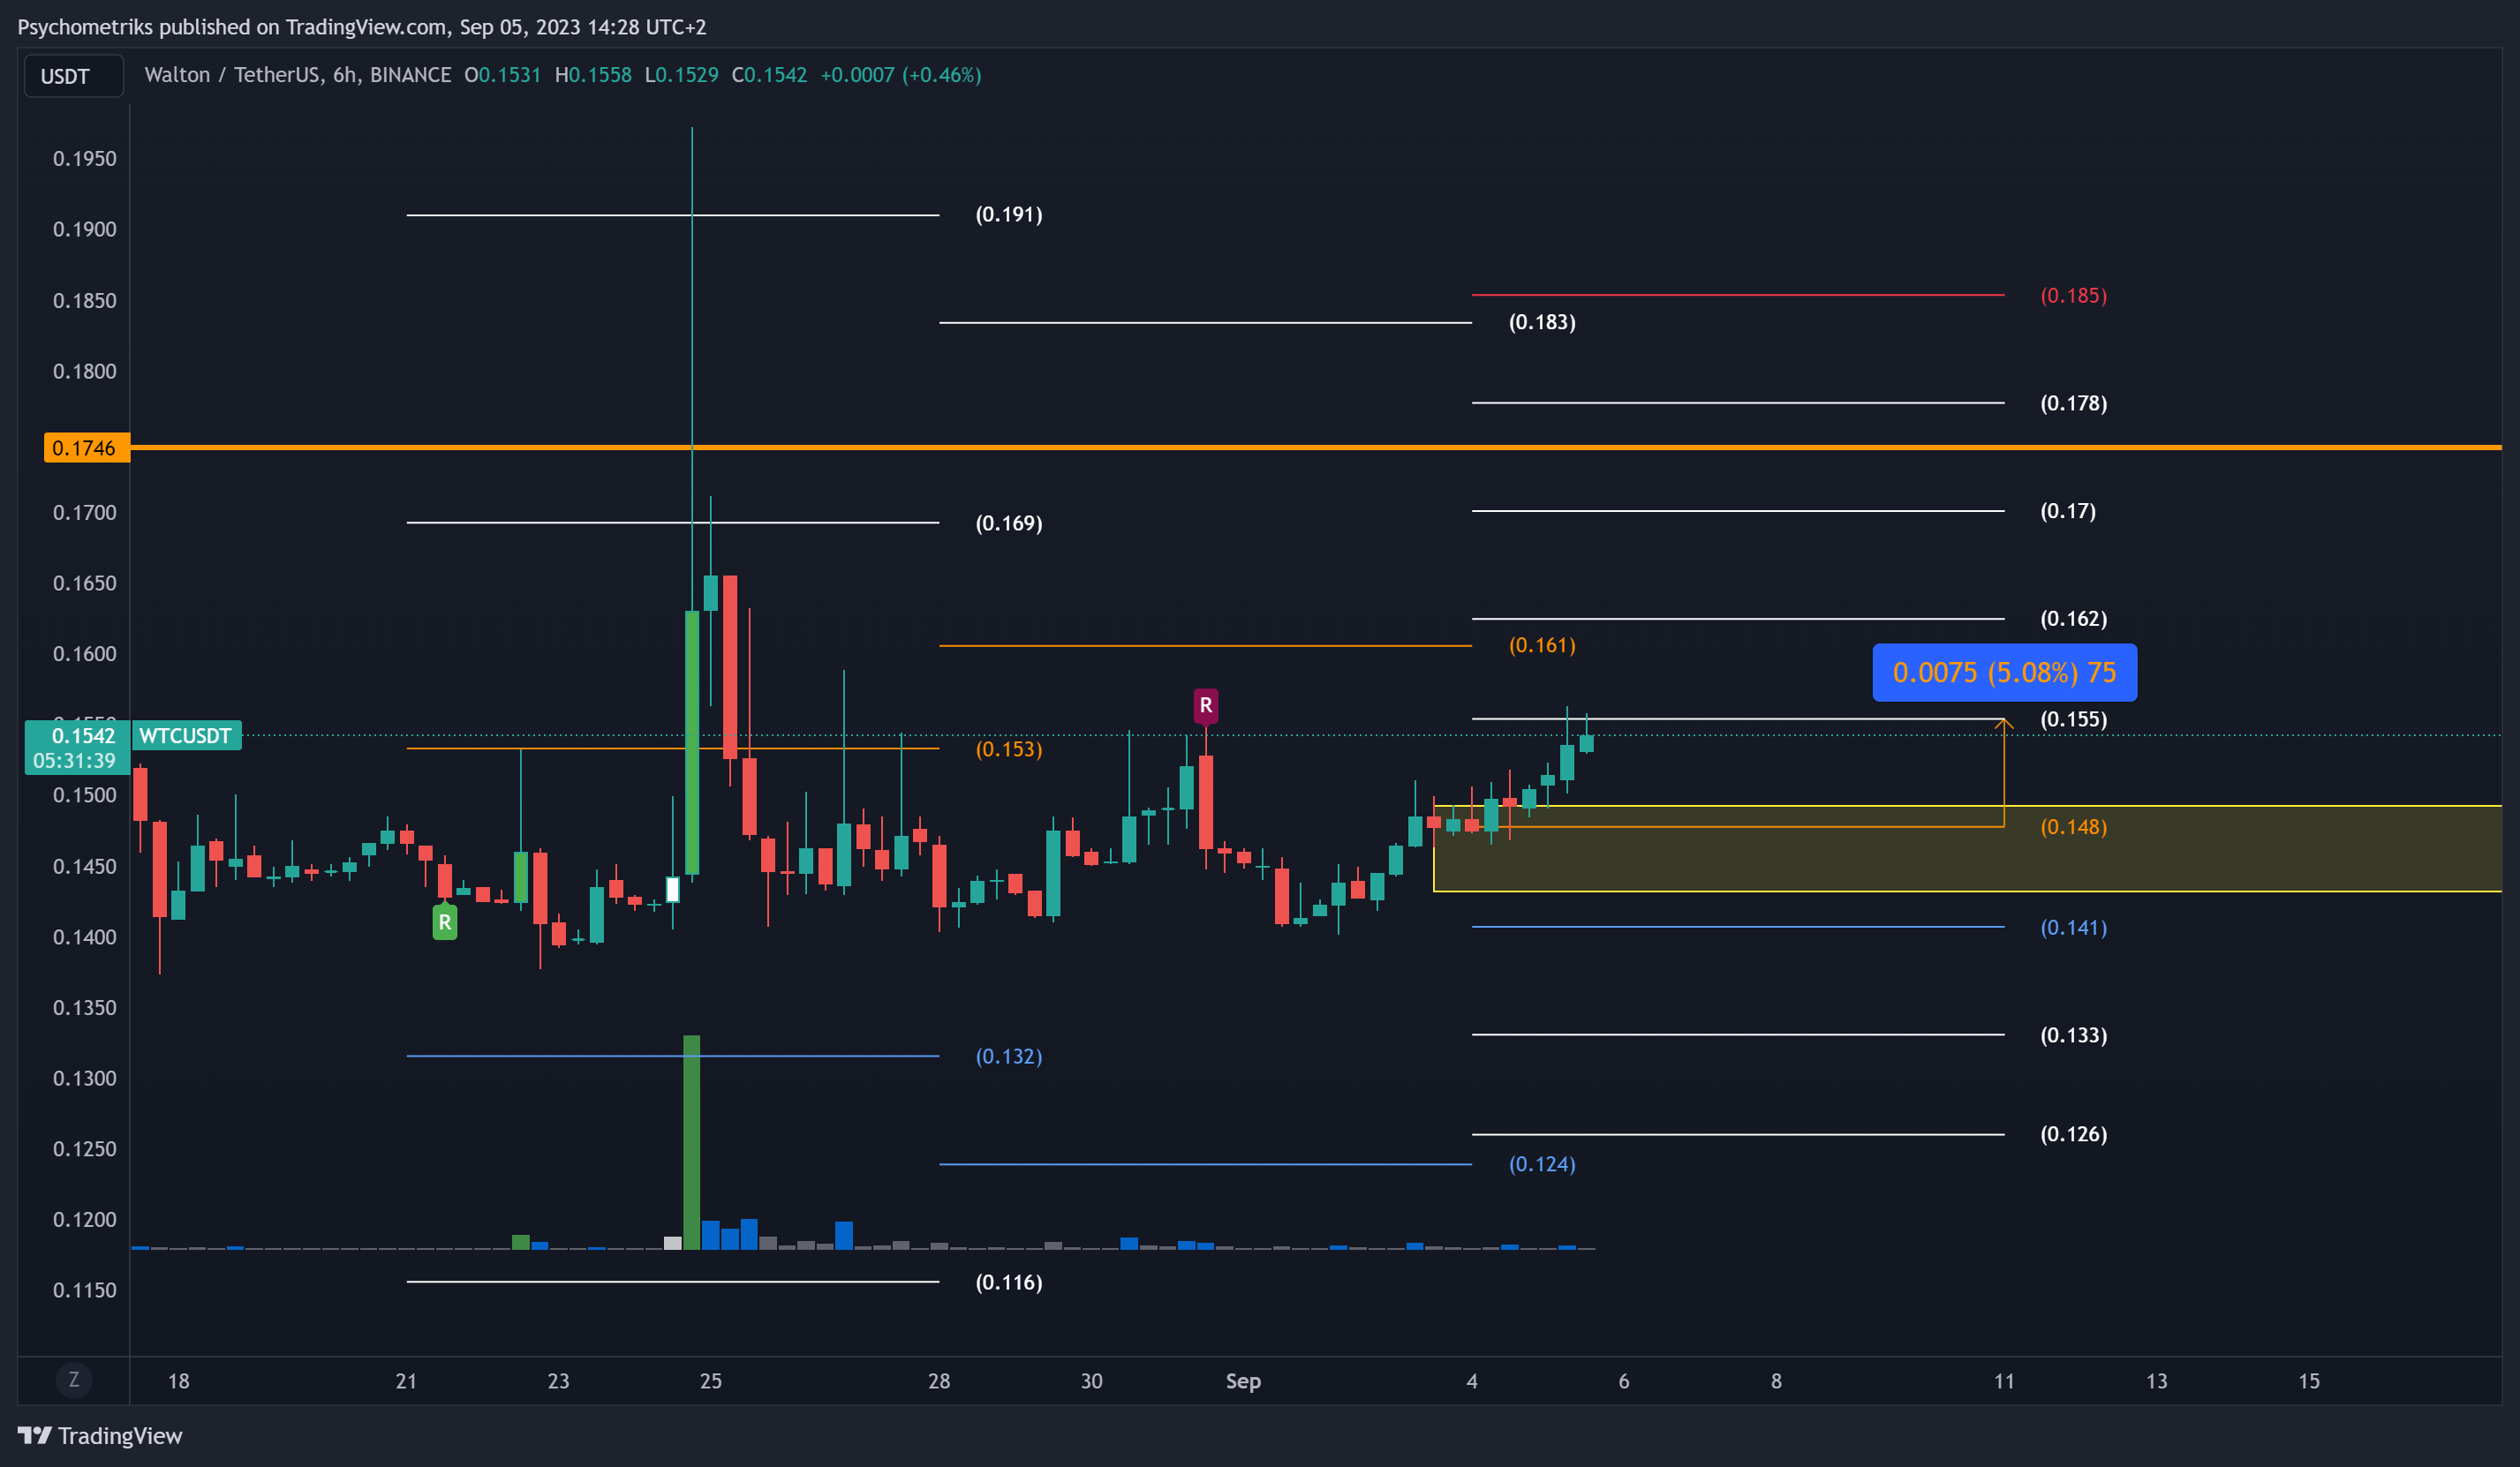Click the USDT currency button
This screenshot has width=2520, height=1467.
pyautogui.click(x=73, y=76)
